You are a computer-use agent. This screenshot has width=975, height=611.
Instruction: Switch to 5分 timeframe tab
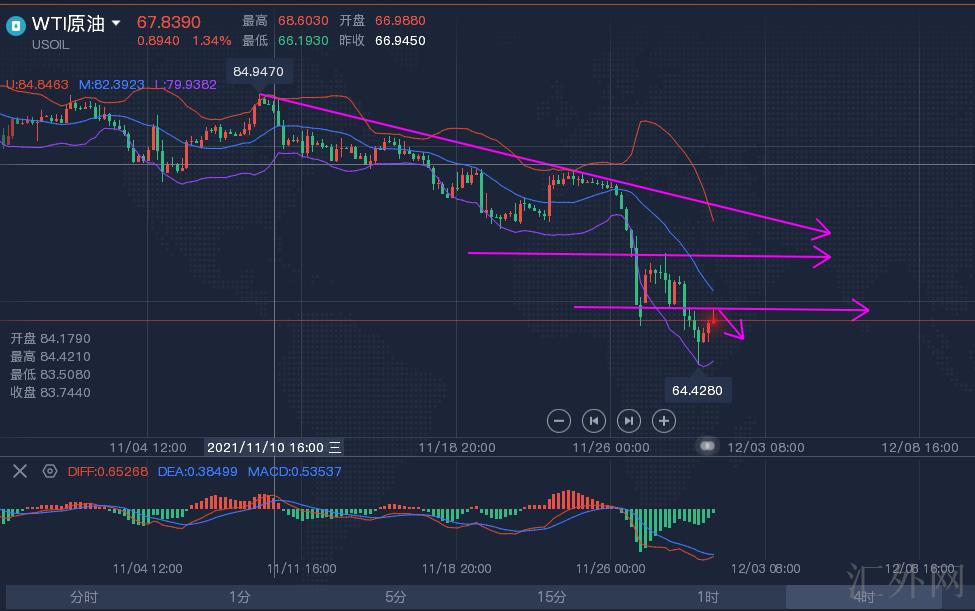(395, 597)
